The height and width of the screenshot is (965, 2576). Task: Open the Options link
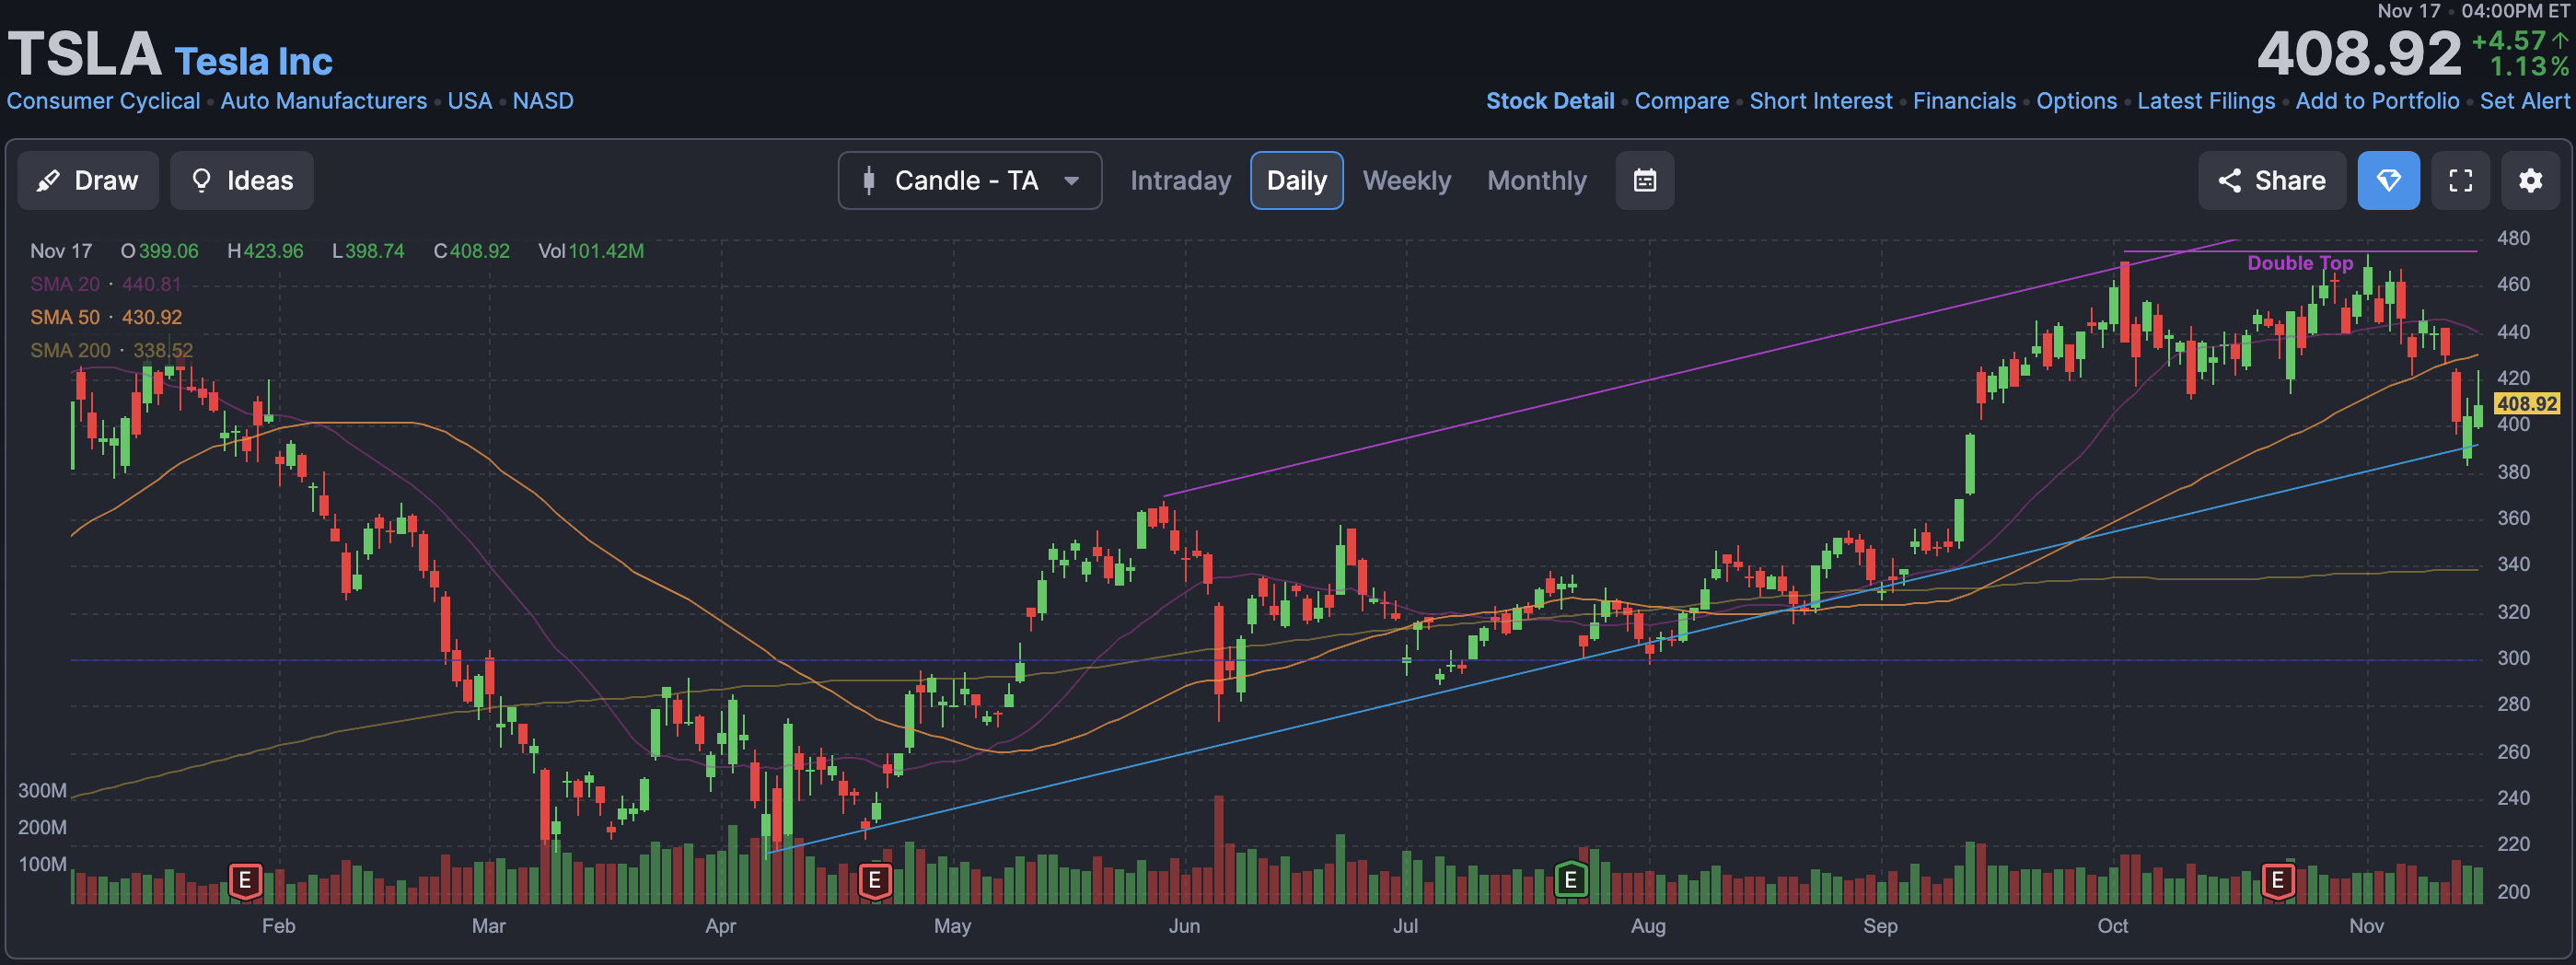point(2077,101)
